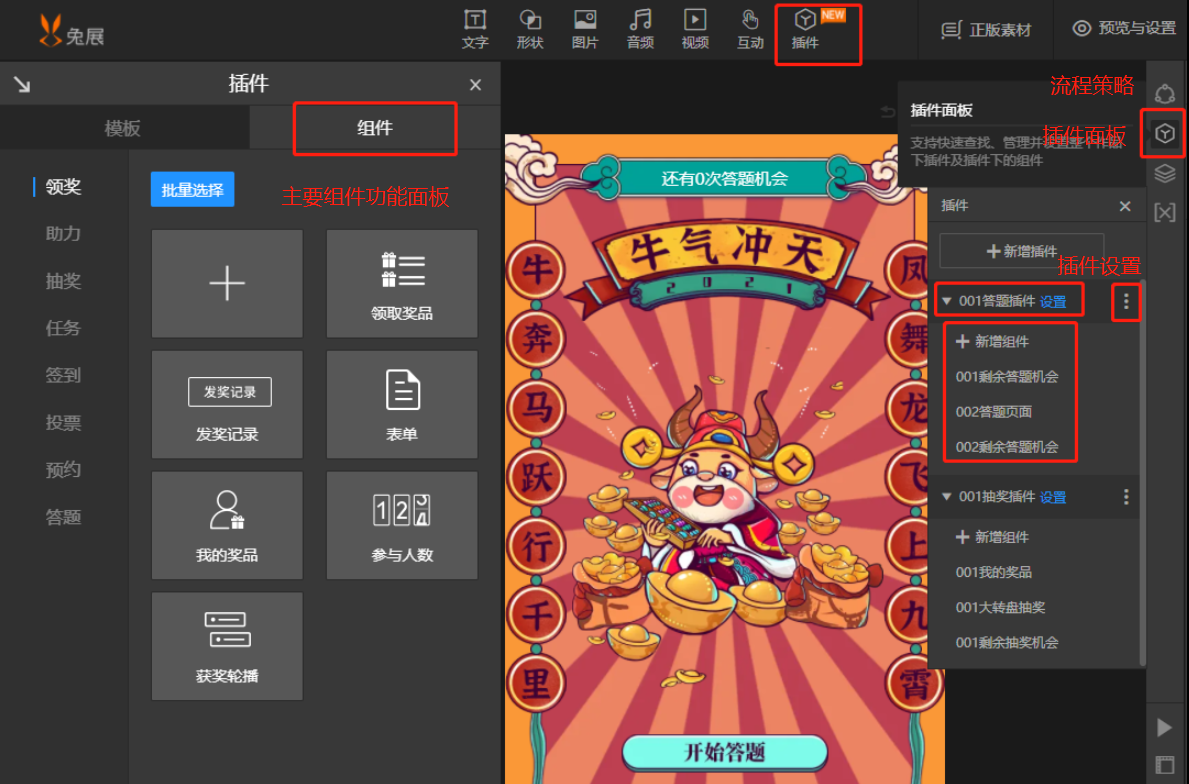The height and width of the screenshot is (784, 1189).
Task: Select 001我的奖品 component
Action: (x=993, y=572)
